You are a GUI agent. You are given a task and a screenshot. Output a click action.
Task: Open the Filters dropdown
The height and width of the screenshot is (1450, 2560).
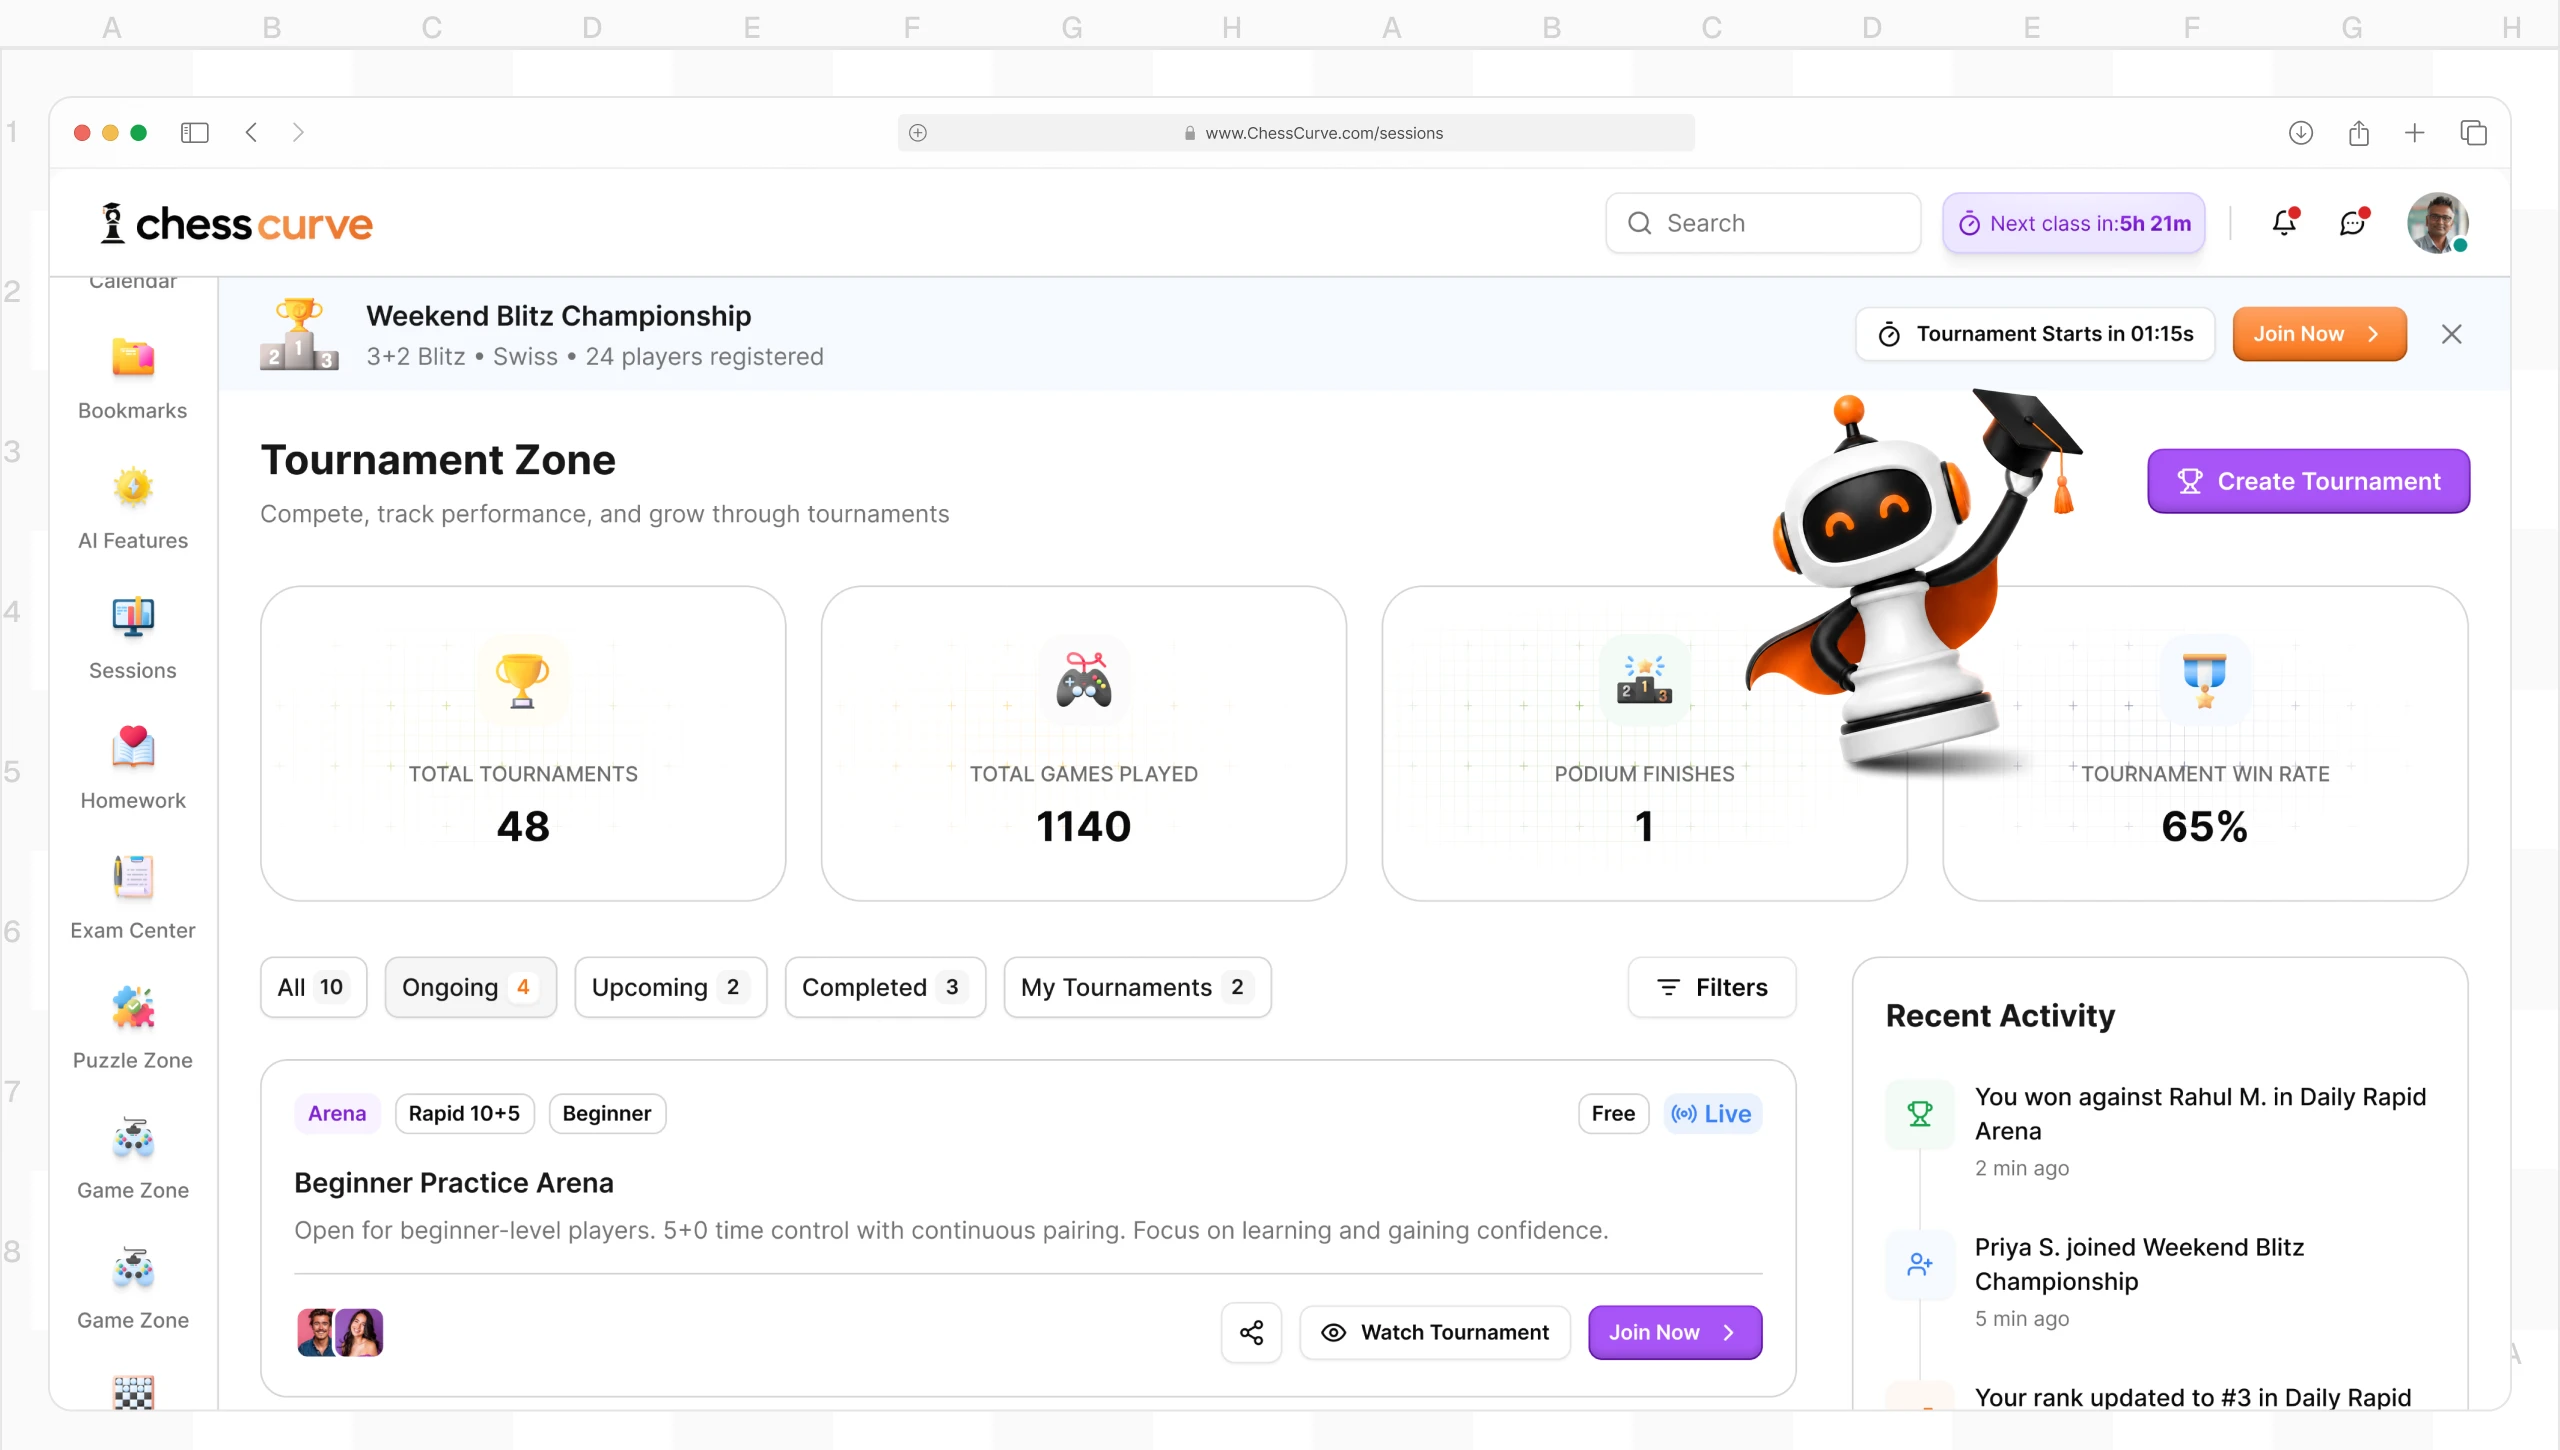coord(1712,987)
